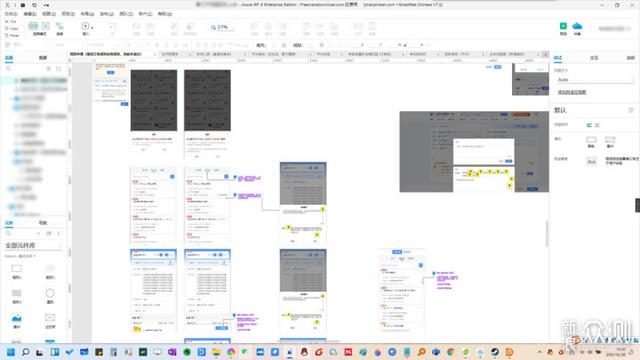Click the add adaptive views link
The height and width of the screenshot is (360, 640).
click(572, 92)
